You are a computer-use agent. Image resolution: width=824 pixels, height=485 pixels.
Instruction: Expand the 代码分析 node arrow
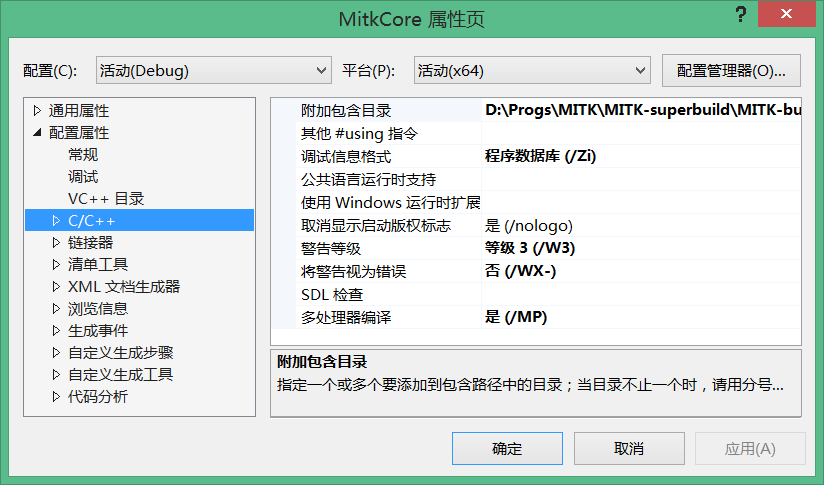[56, 397]
